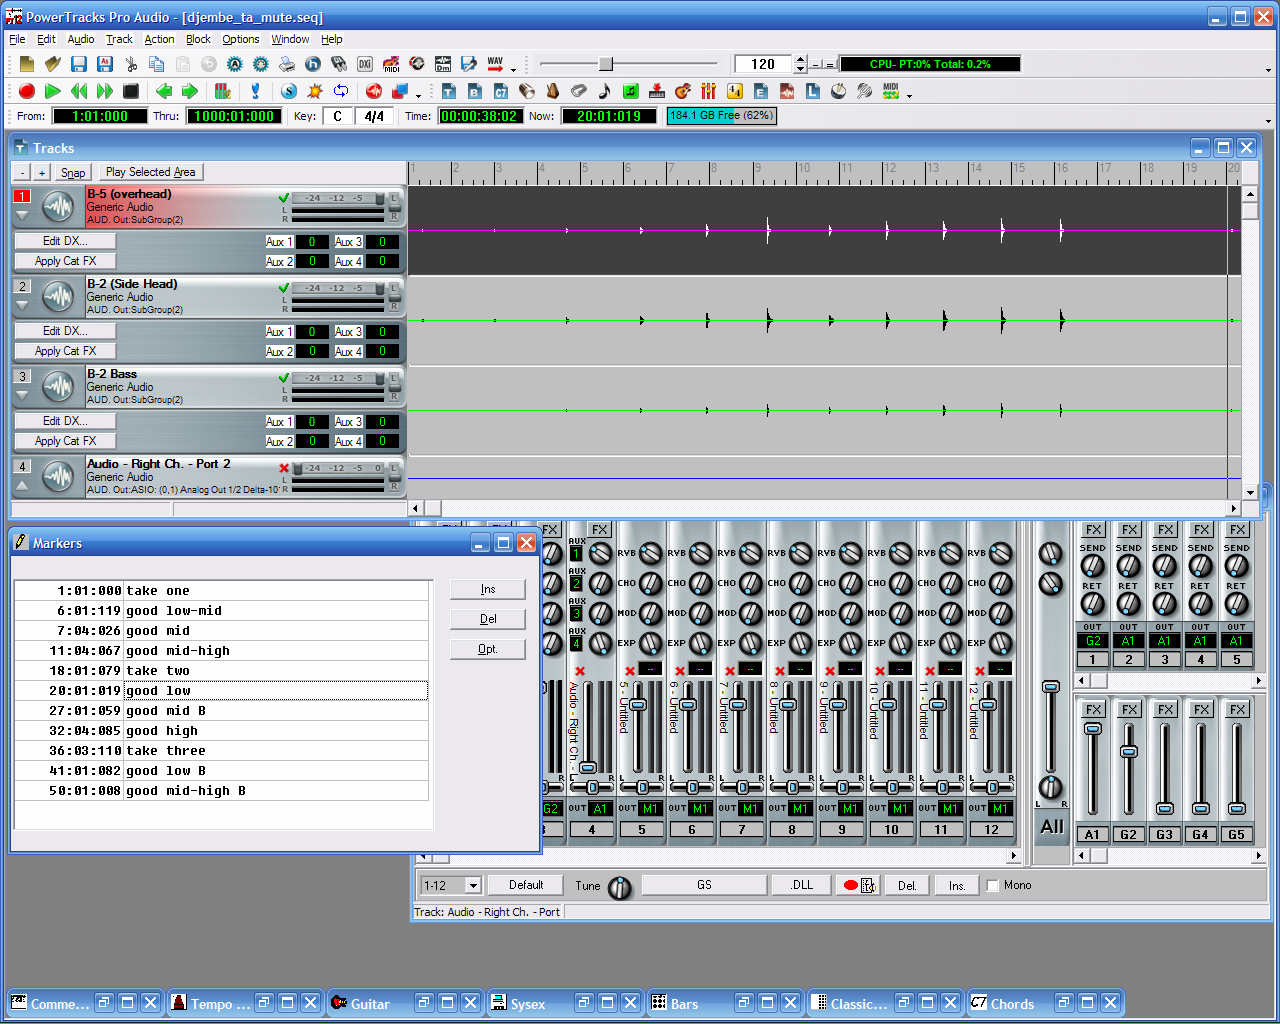Click the WAV export icon
Viewport: 1280px width, 1024px height.
click(x=495, y=64)
